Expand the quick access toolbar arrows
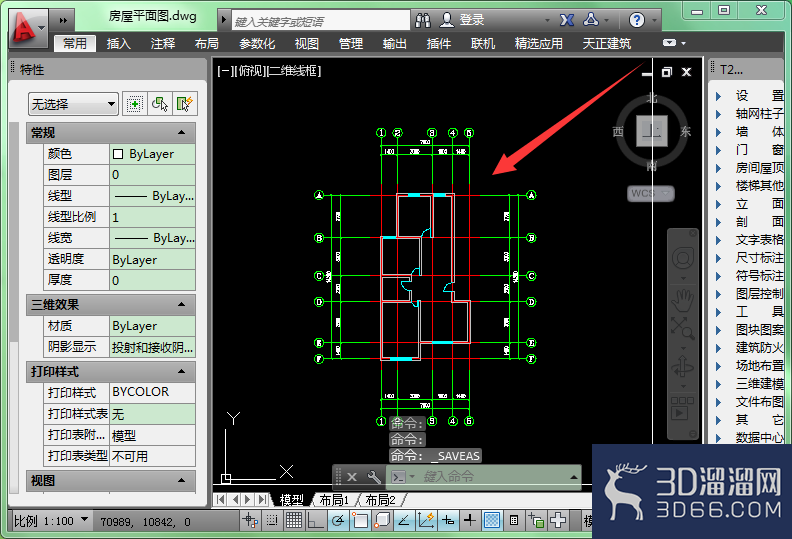Image resolution: width=792 pixels, height=539 pixels. [63, 20]
